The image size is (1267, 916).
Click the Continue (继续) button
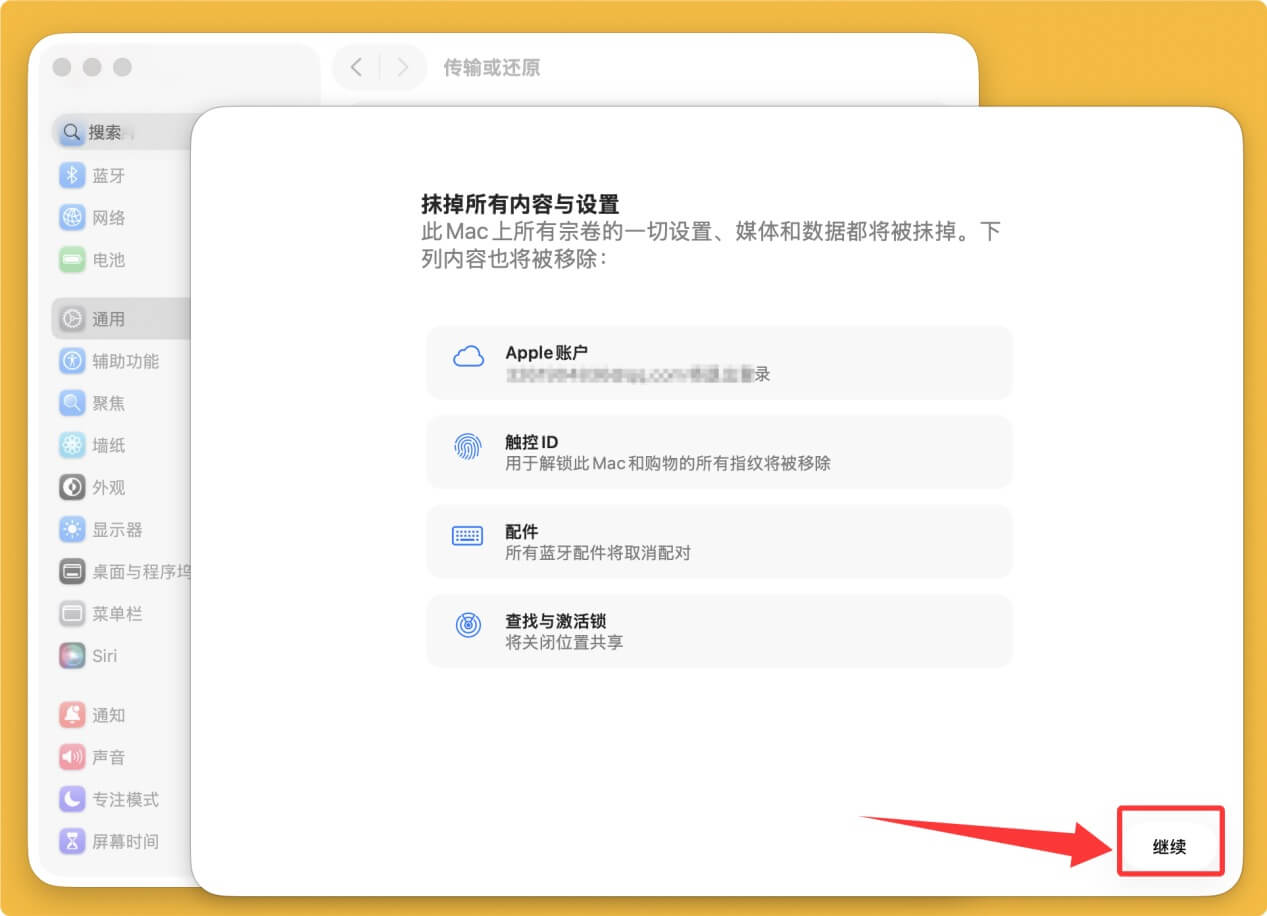(1169, 847)
